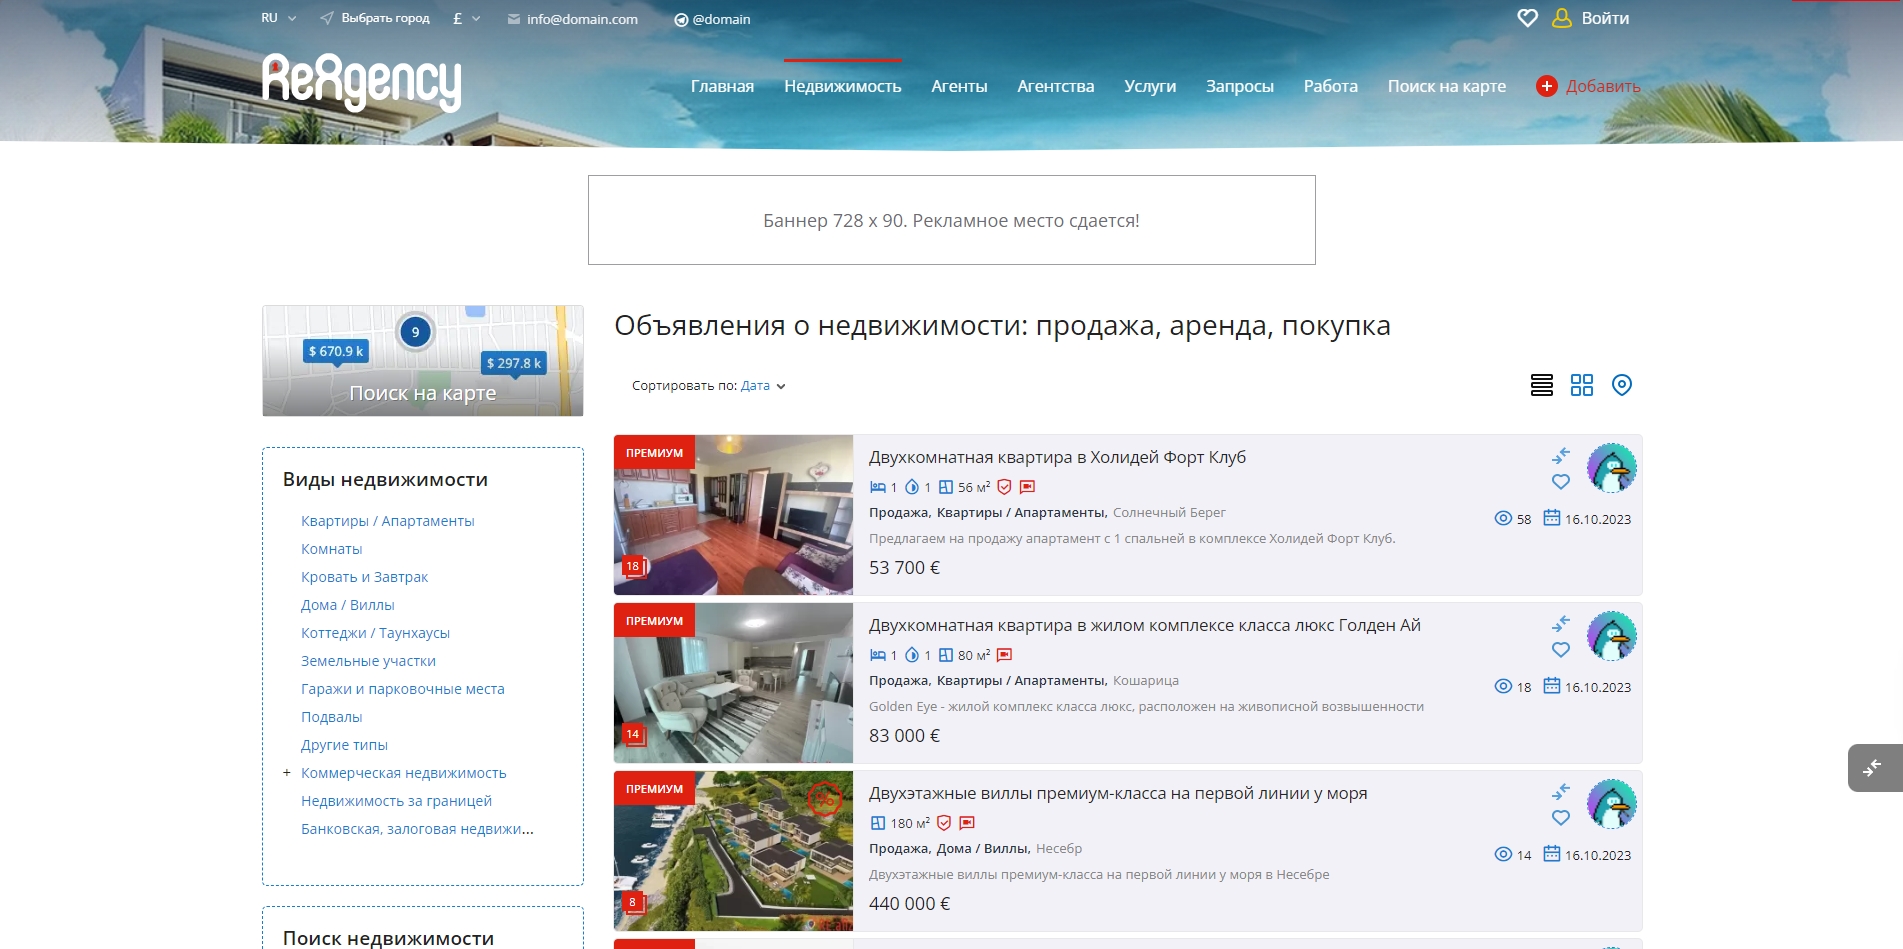
Task: Show listings on map view icon
Action: (x=1621, y=385)
